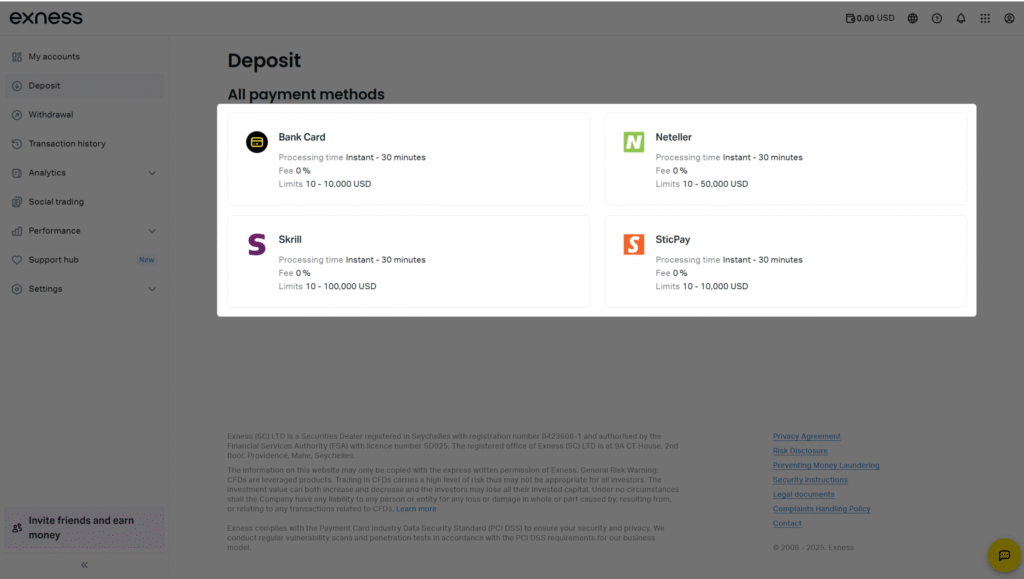Open the help center icon
Screen dimensions: 1024x579
tap(934, 17)
